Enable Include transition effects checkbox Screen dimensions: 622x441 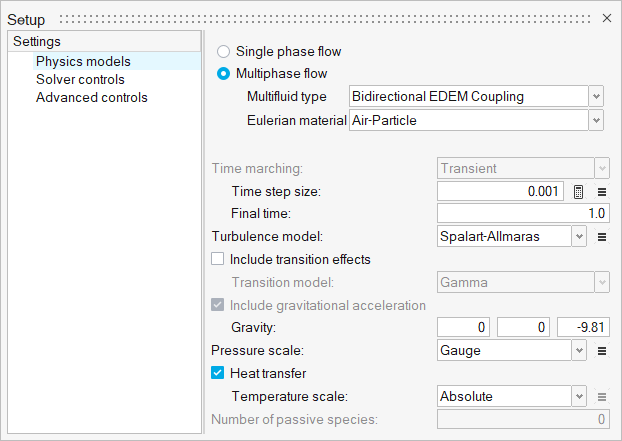(218, 259)
